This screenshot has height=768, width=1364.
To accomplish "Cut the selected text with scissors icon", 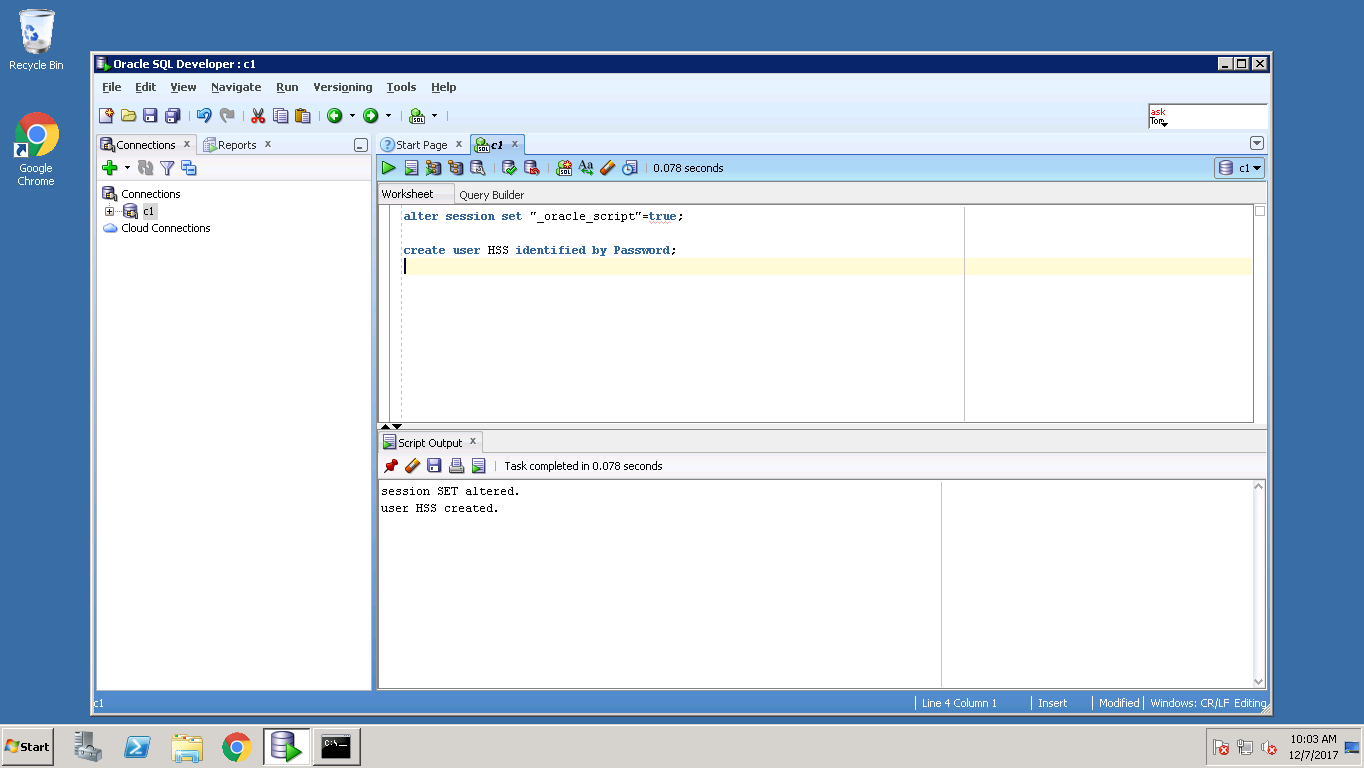I will point(257,115).
